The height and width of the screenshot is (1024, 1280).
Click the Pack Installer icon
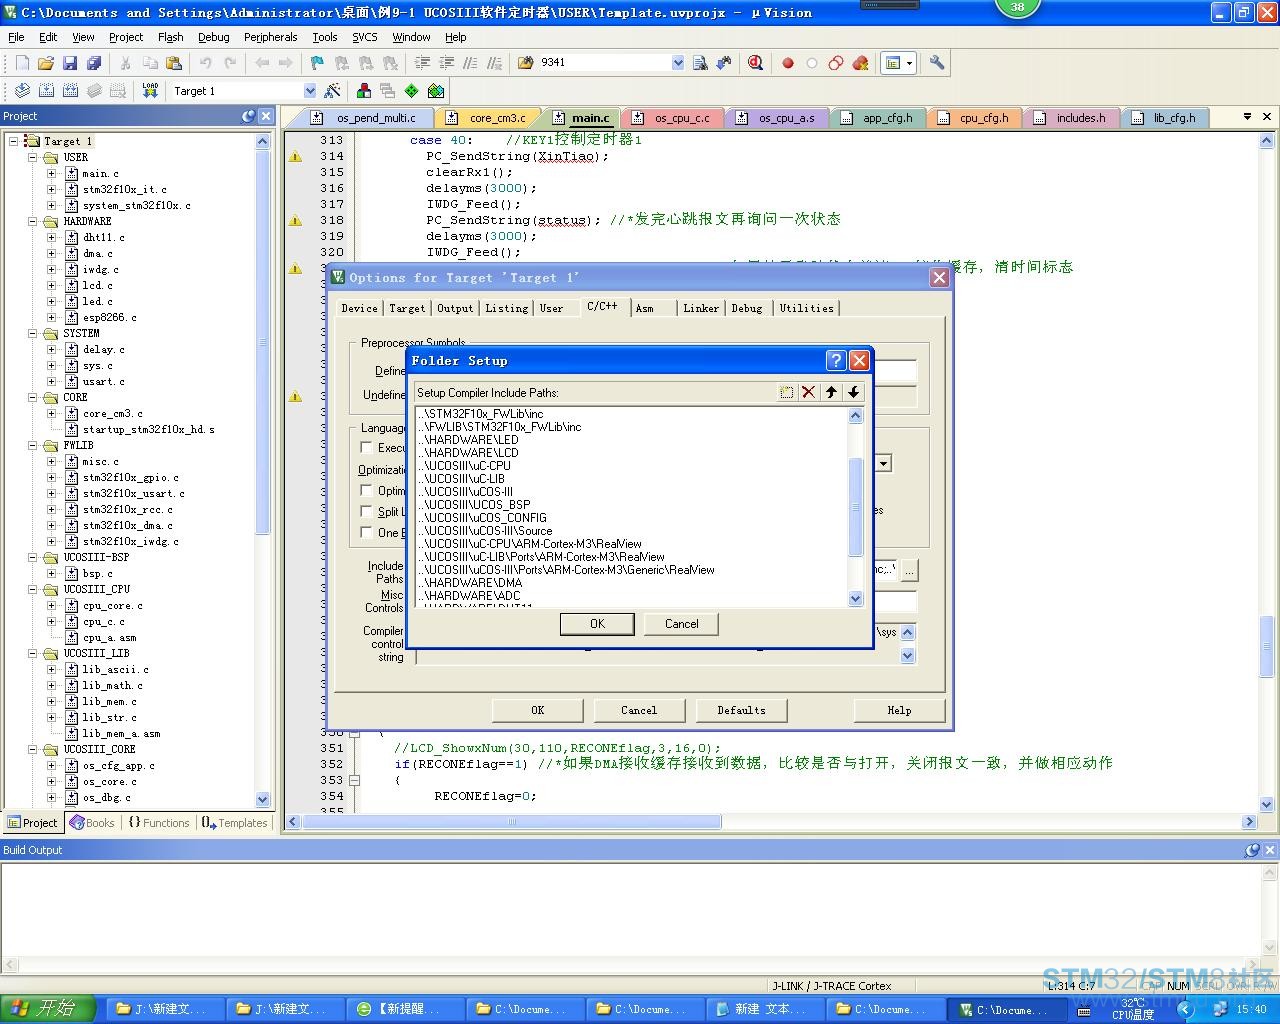tap(436, 91)
